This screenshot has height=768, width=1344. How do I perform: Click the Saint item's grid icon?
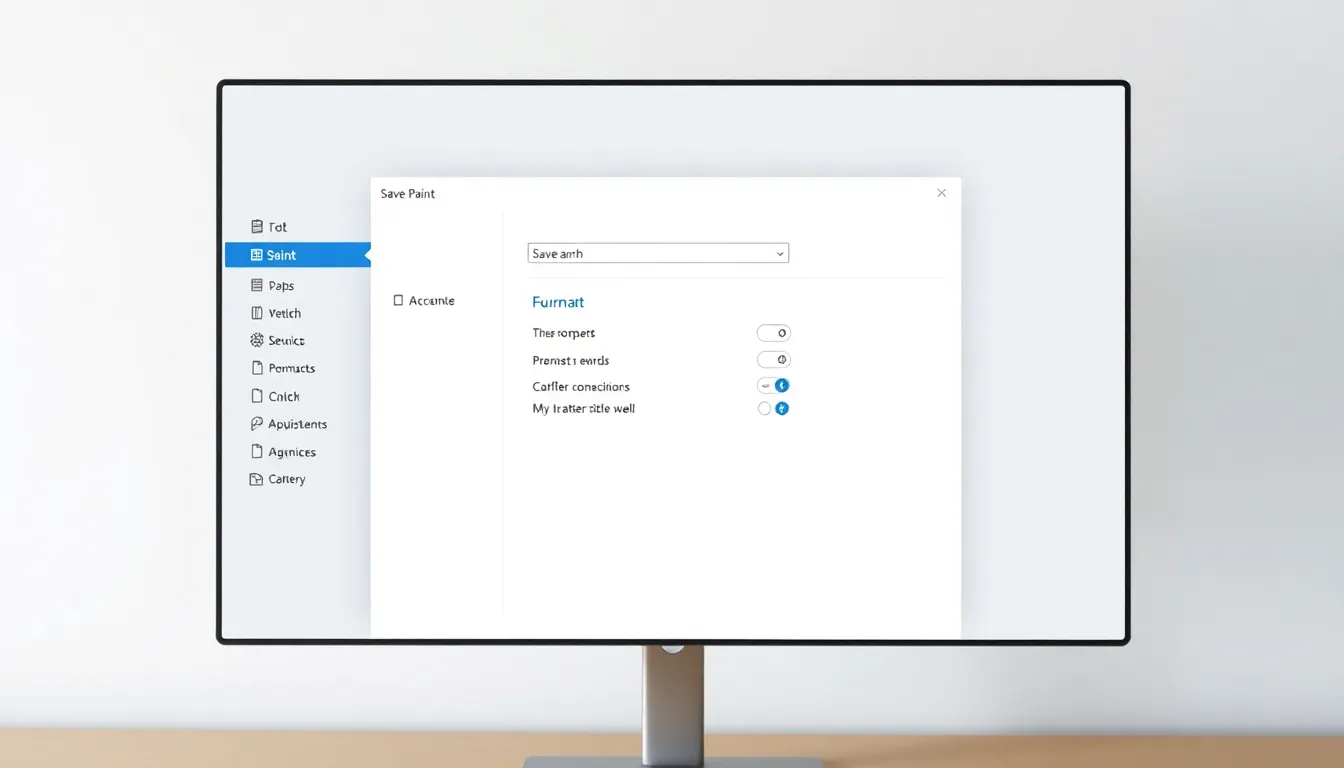[x=257, y=255]
